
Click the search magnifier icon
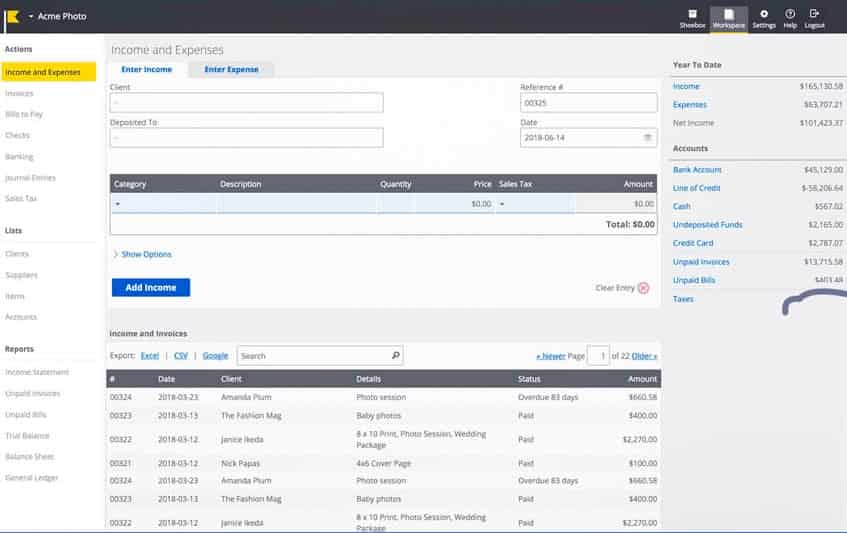coord(395,355)
